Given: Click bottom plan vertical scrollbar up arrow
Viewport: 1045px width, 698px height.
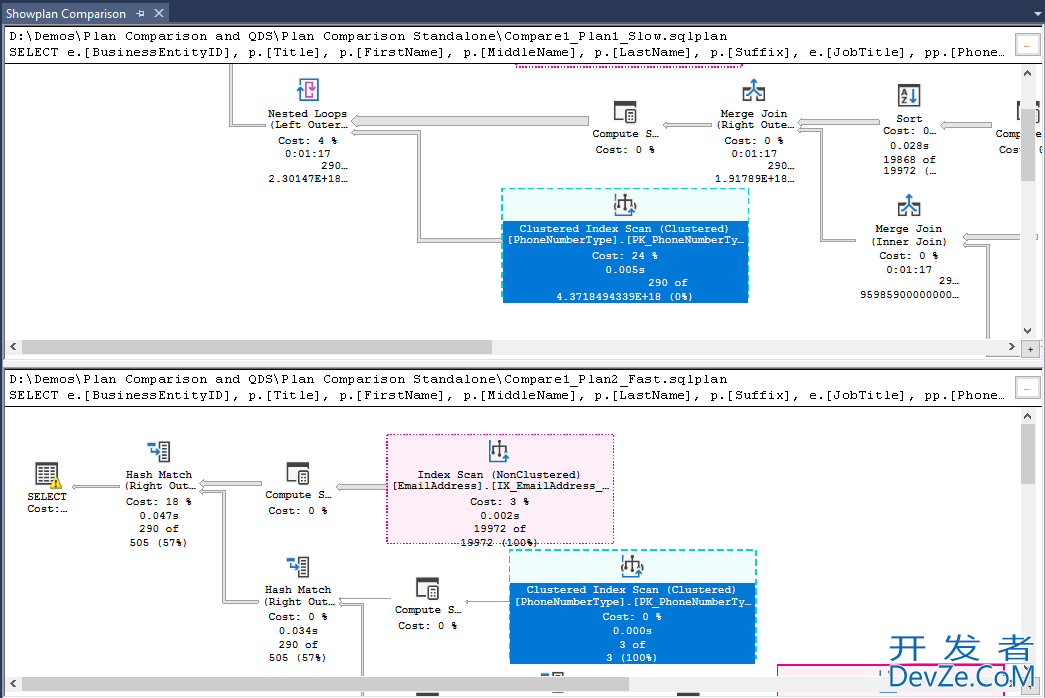Looking at the screenshot, I should click(1028, 416).
